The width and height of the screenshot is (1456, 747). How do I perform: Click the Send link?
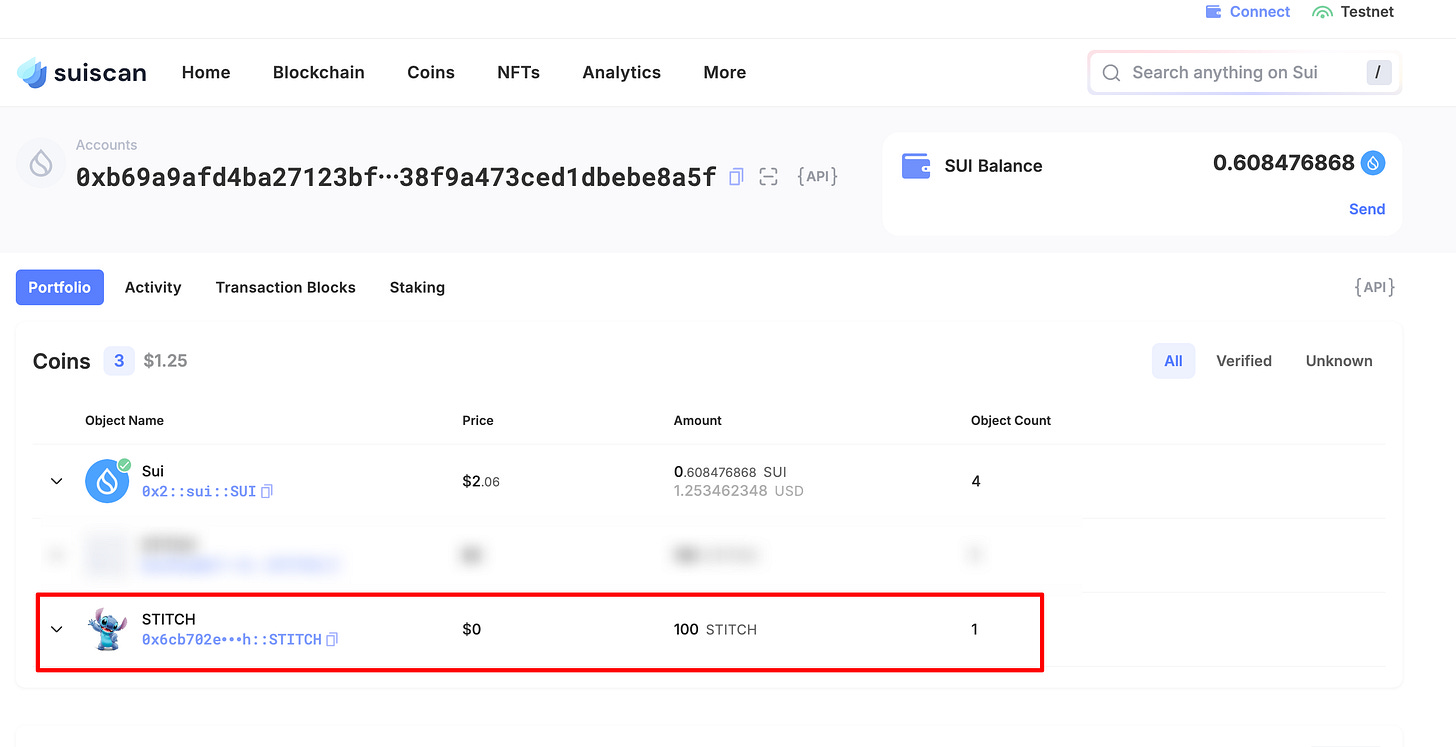[1367, 209]
